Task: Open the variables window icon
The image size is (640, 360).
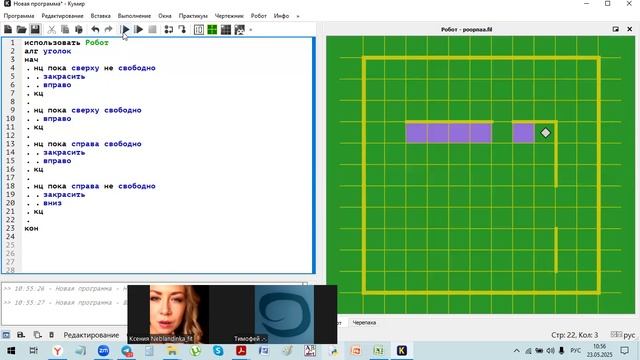Action: tap(199, 29)
